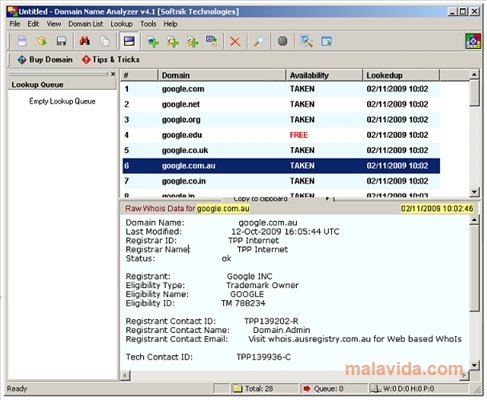The height and width of the screenshot is (400, 487).
Task: Select the highlighted google.com.au row
Action: pyautogui.click(x=281, y=166)
